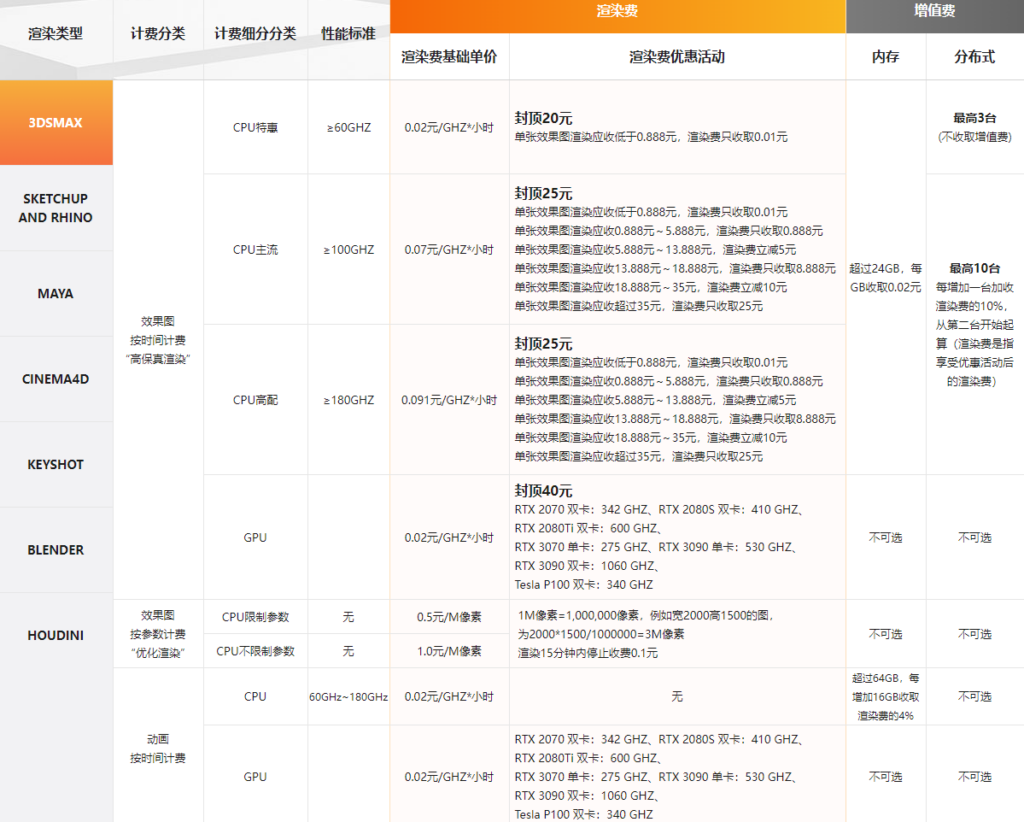Viewport: 1024px width, 822px height.
Task: Click the 动画 按时间计费 category cell
Action: point(158,748)
